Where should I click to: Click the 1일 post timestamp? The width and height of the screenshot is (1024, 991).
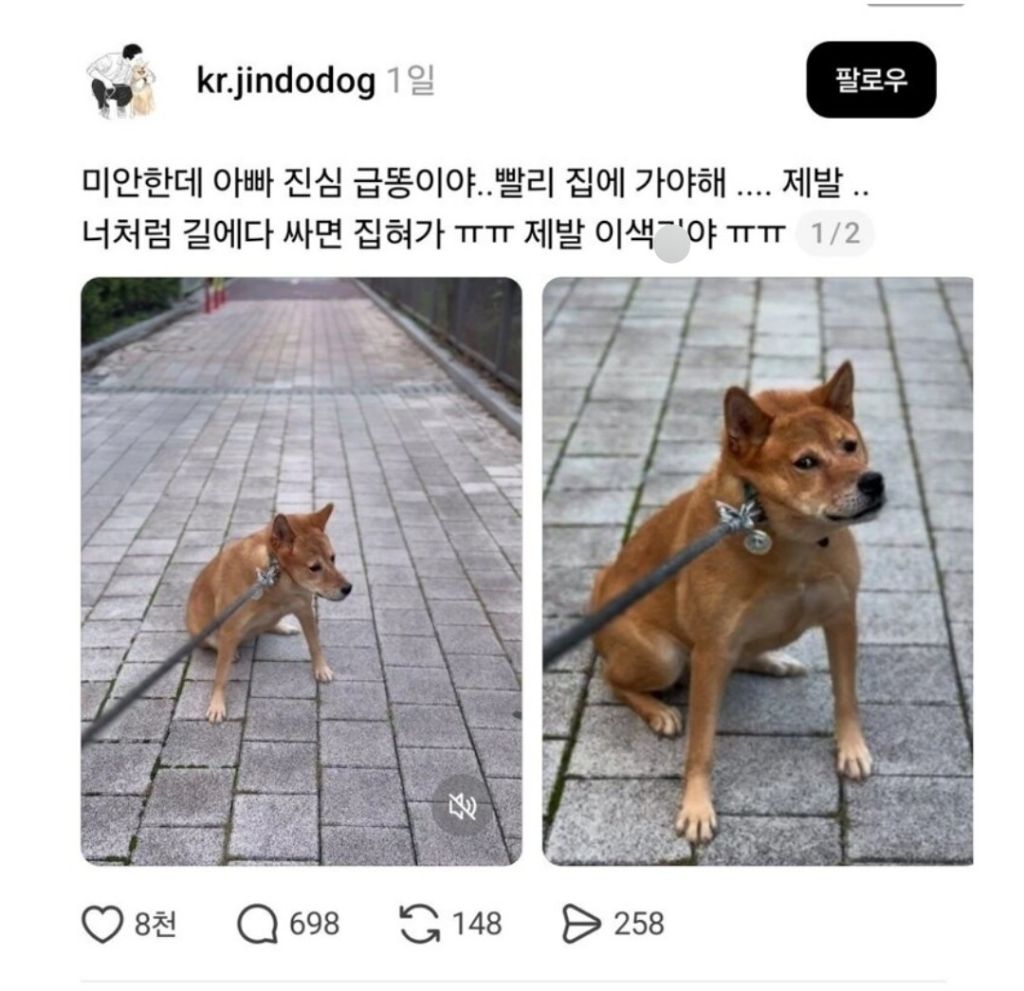point(411,80)
